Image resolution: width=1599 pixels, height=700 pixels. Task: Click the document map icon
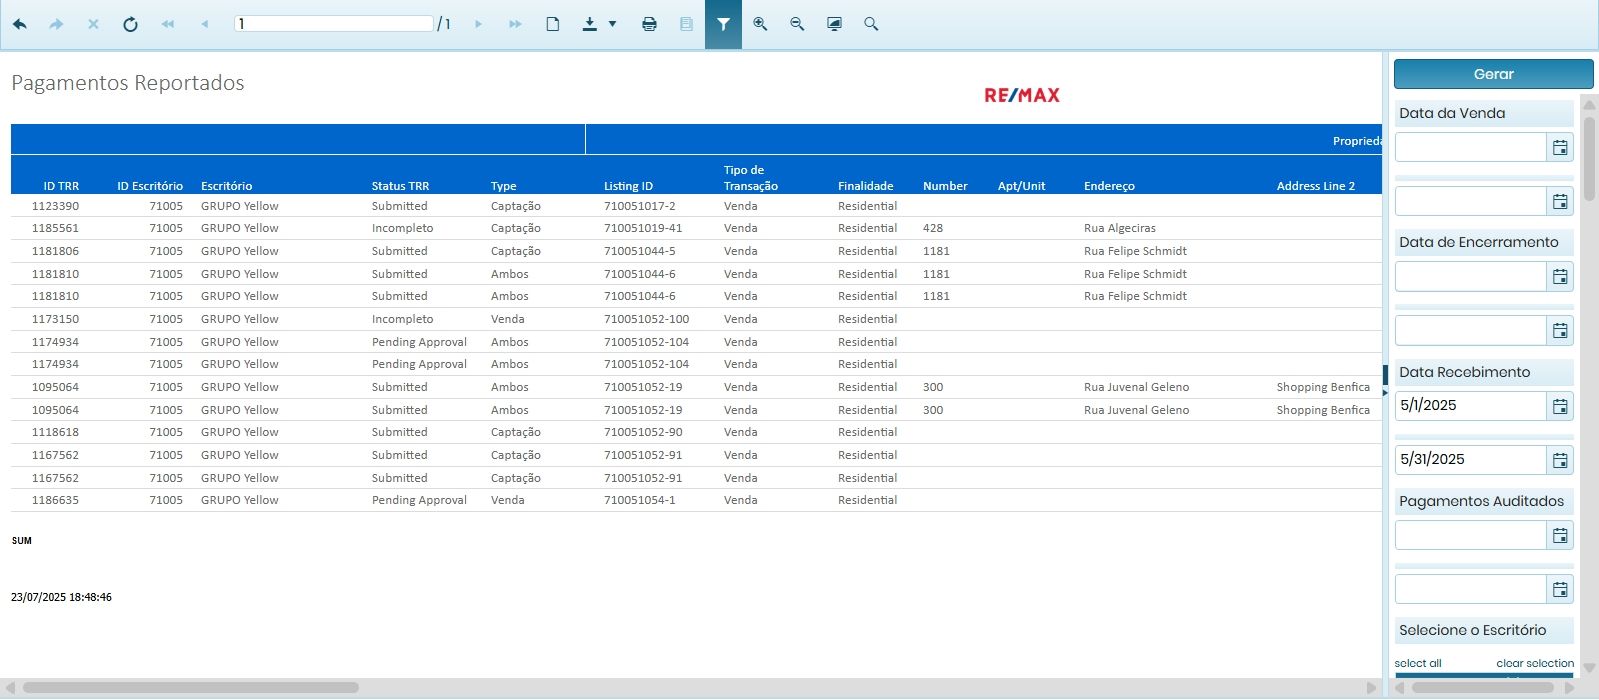point(686,24)
